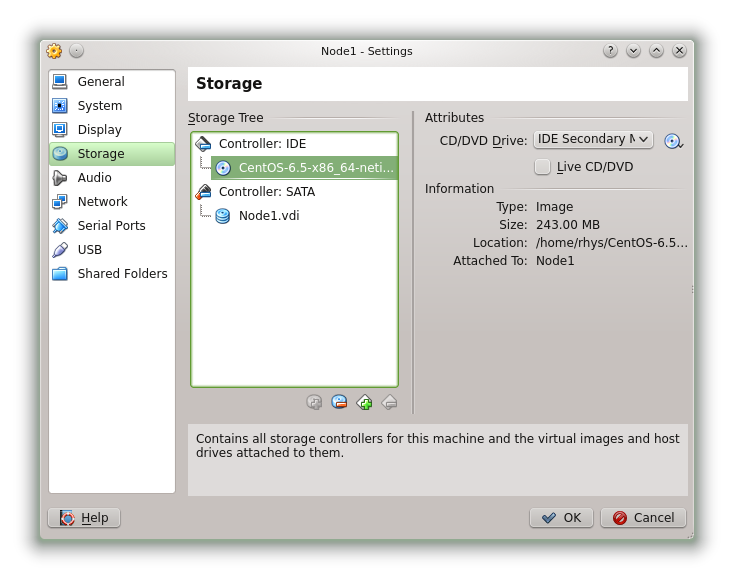Click the Cancel button

[644, 518]
